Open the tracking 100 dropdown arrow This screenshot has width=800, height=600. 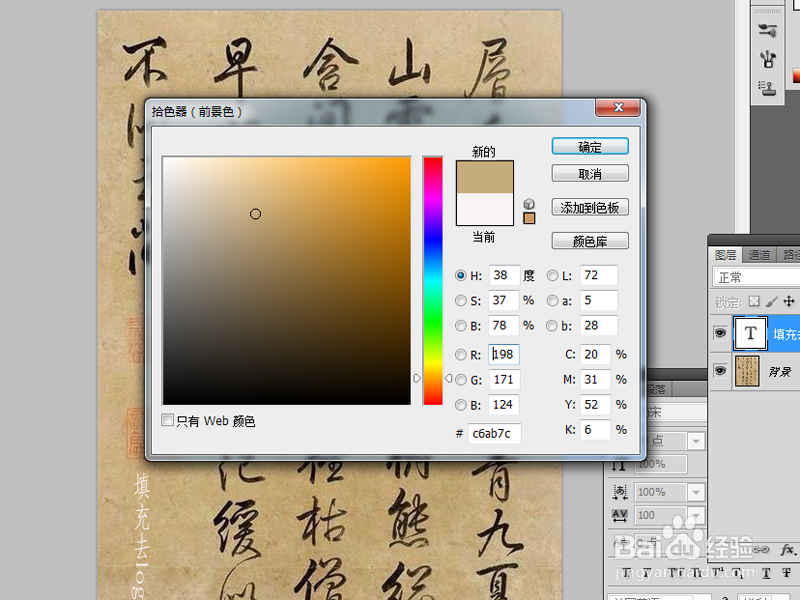pyautogui.click(x=696, y=515)
